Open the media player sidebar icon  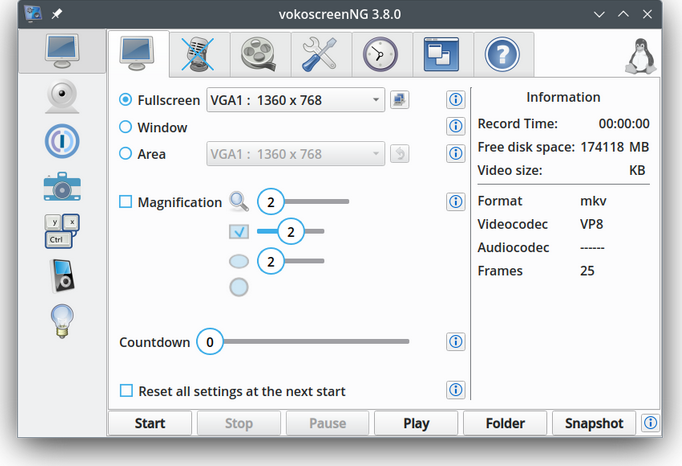point(61,277)
